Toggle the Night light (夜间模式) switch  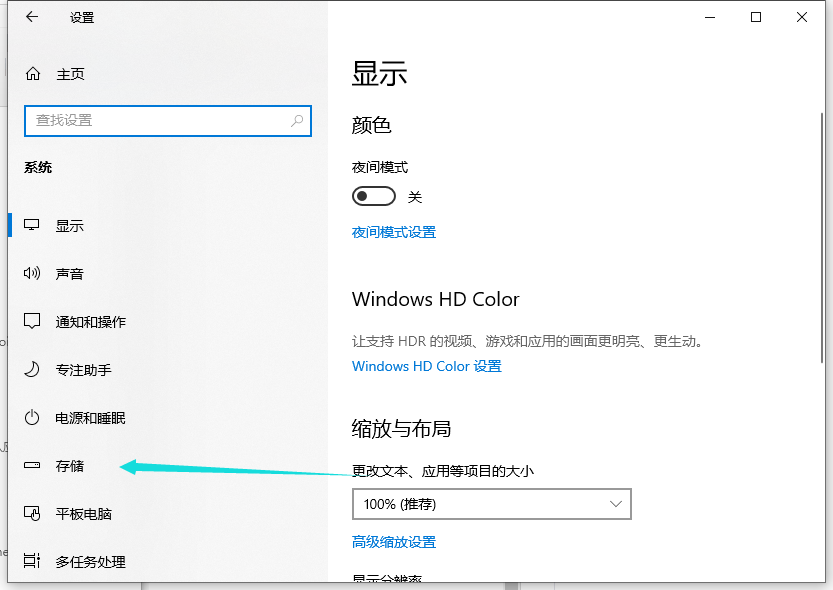coord(374,197)
